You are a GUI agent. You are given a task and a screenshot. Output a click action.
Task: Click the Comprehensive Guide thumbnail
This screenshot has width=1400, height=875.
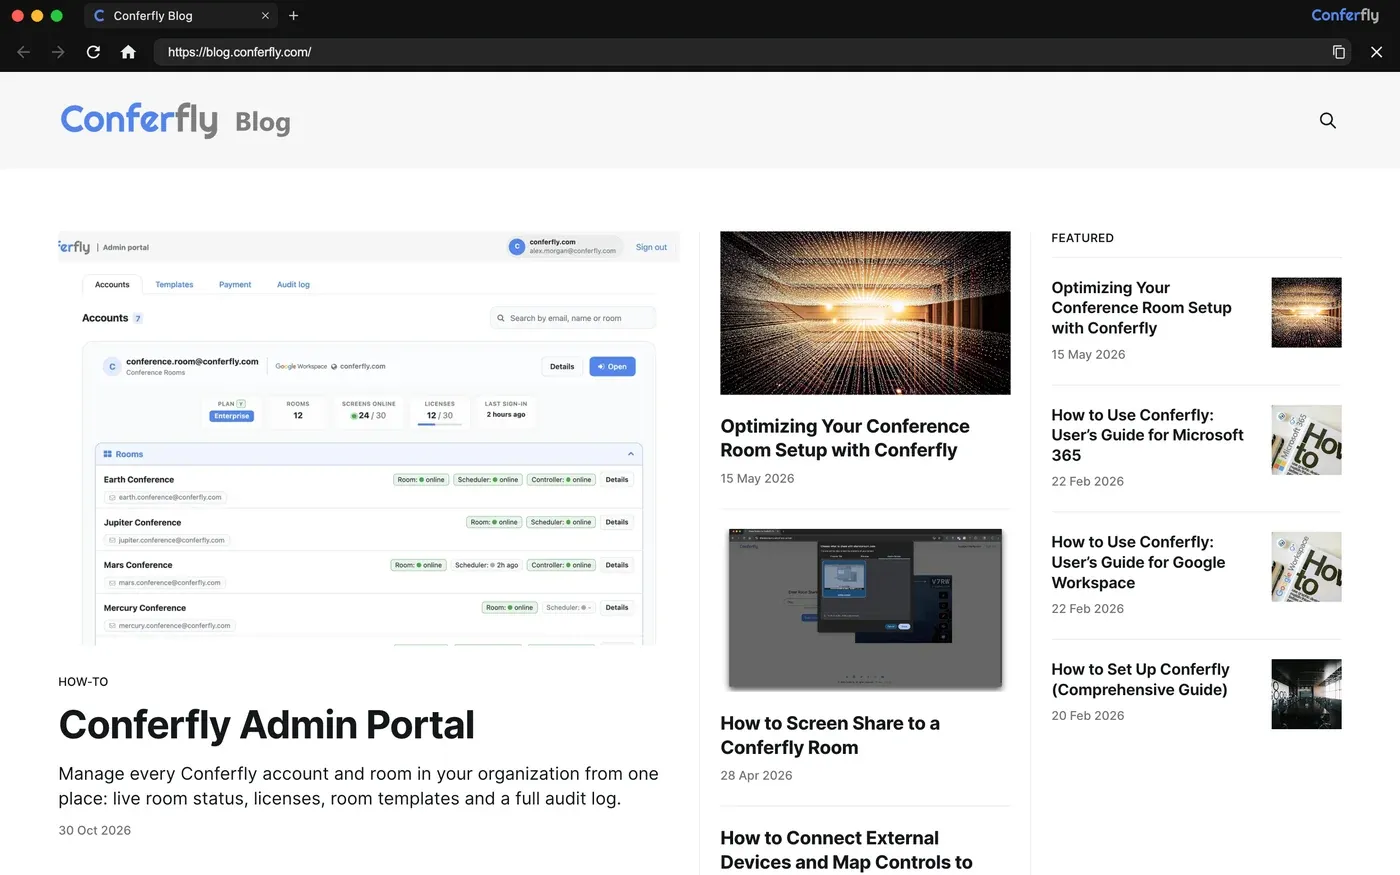tap(1306, 694)
